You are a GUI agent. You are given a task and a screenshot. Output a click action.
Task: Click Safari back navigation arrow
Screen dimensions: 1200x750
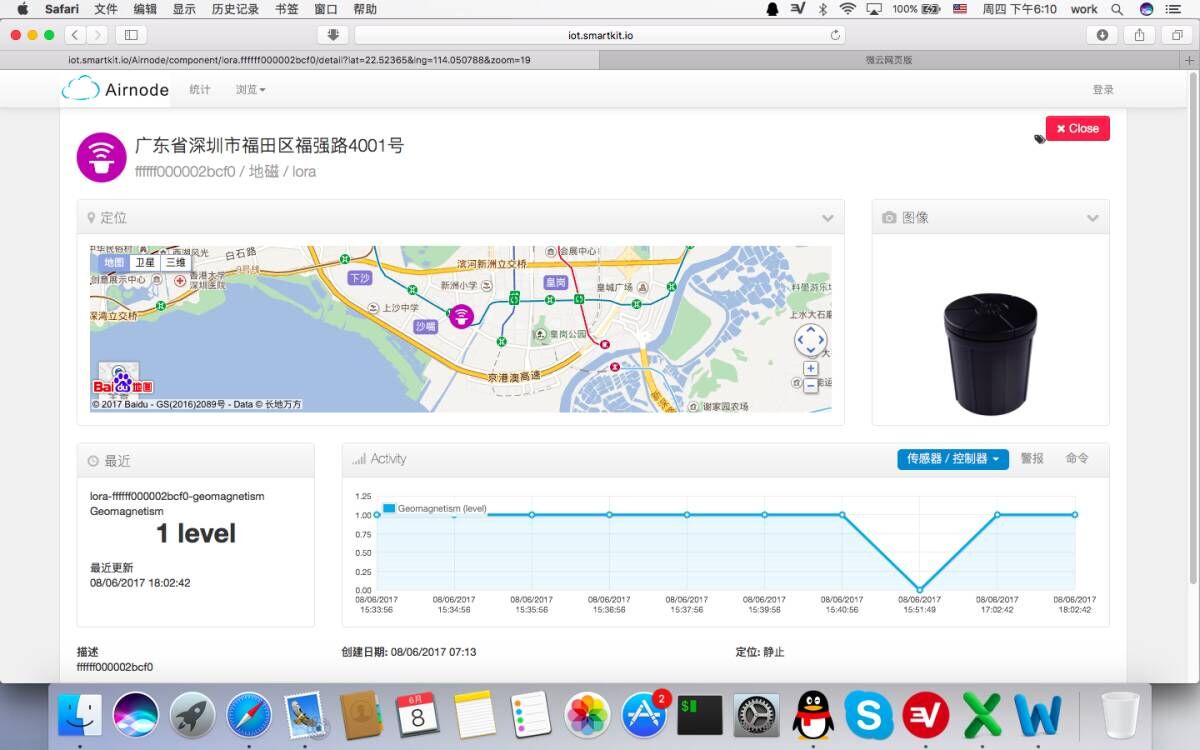(76, 35)
